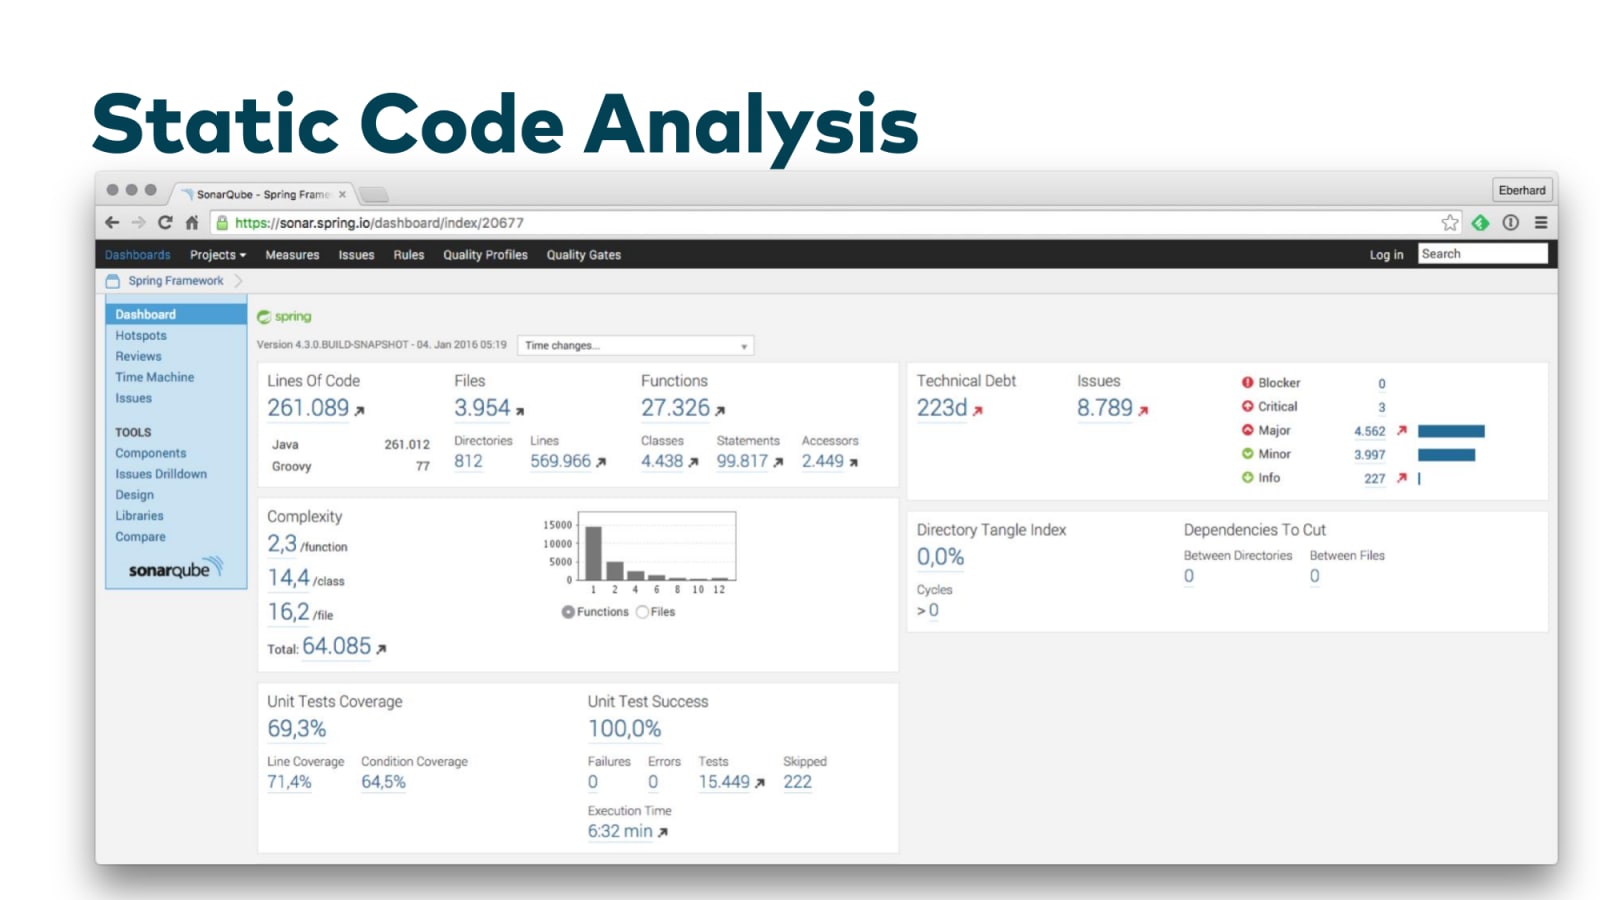1600x900 pixels.
Task: Open Time Machine in the sidebar
Action: [x=155, y=377]
